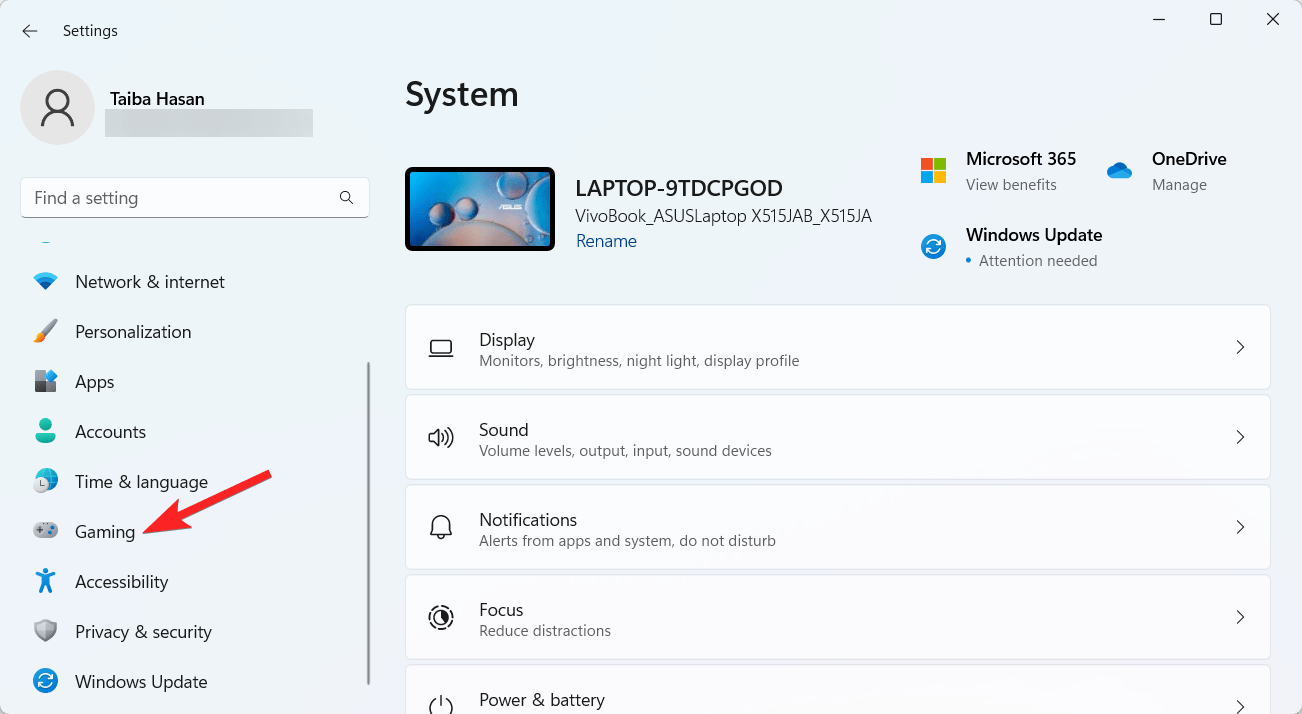Expand the Notifications row chevron
This screenshot has width=1302, height=714.
(x=1240, y=527)
